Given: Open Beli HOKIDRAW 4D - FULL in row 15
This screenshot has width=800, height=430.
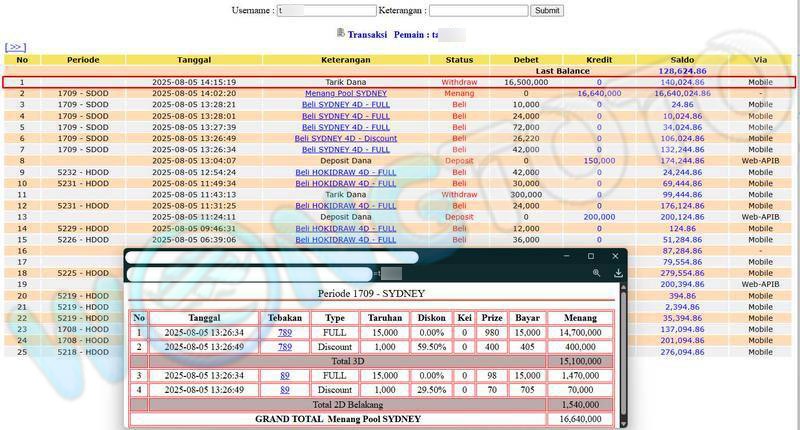Looking at the screenshot, I should pyautogui.click(x=346, y=240).
